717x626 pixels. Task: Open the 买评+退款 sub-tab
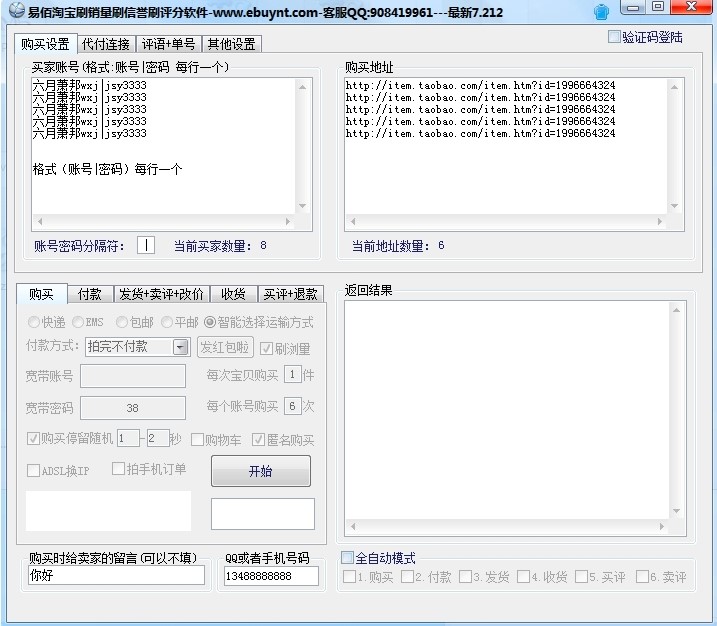pyautogui.click(x=291, y=294)
